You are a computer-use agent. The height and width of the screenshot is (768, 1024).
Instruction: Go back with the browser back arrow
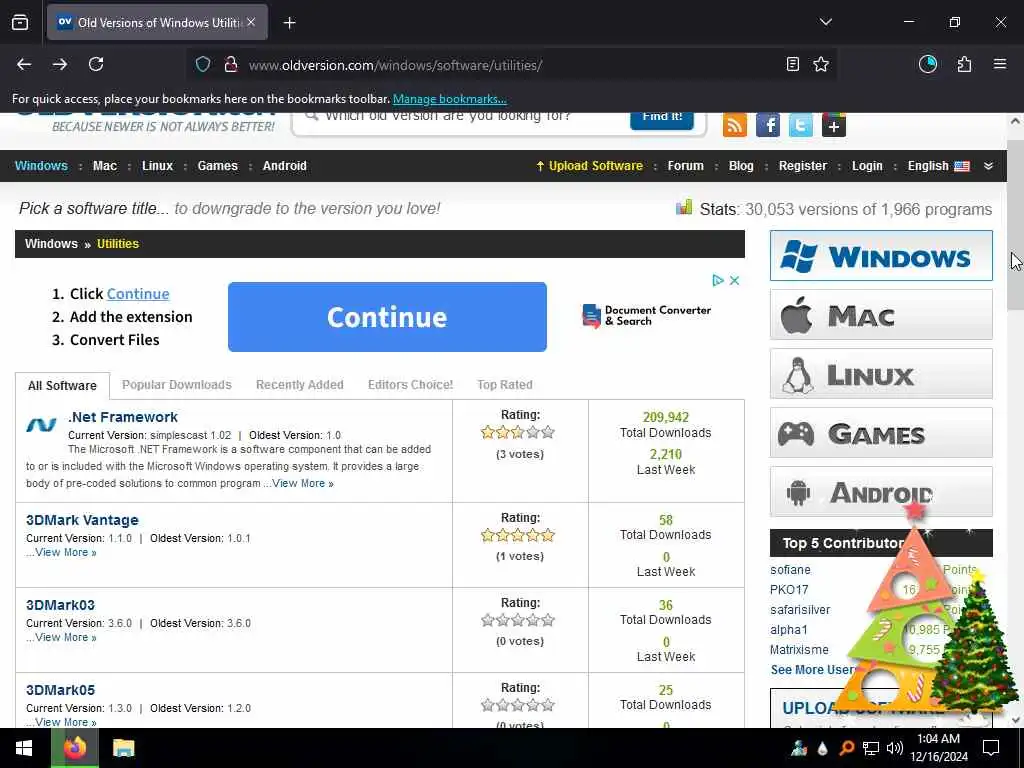click(x=24, y=64)
